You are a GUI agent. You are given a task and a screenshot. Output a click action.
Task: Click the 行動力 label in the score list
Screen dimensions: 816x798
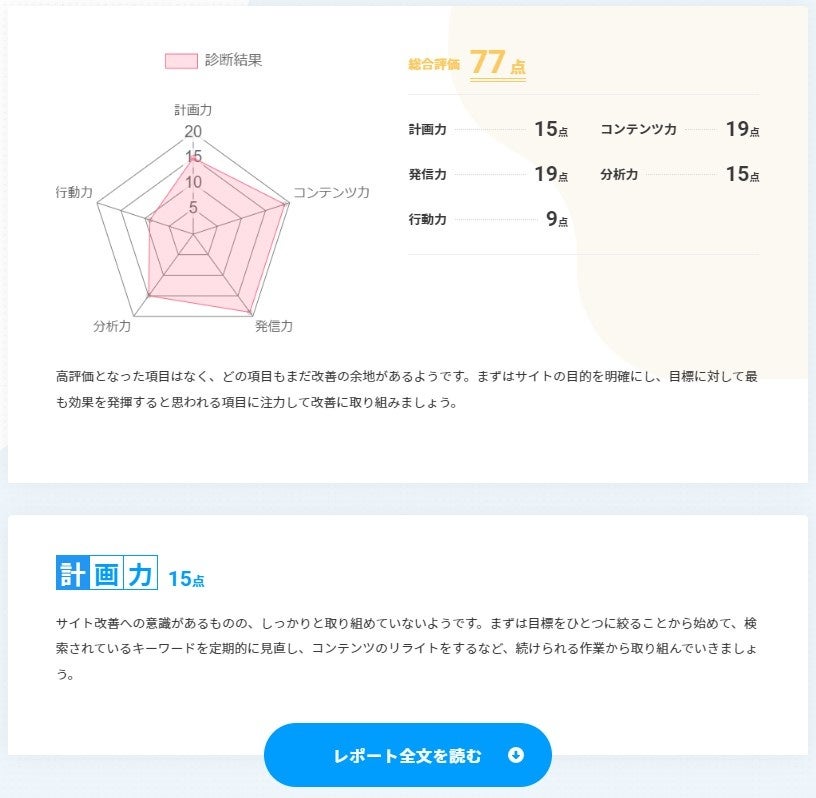click(427, 220)
